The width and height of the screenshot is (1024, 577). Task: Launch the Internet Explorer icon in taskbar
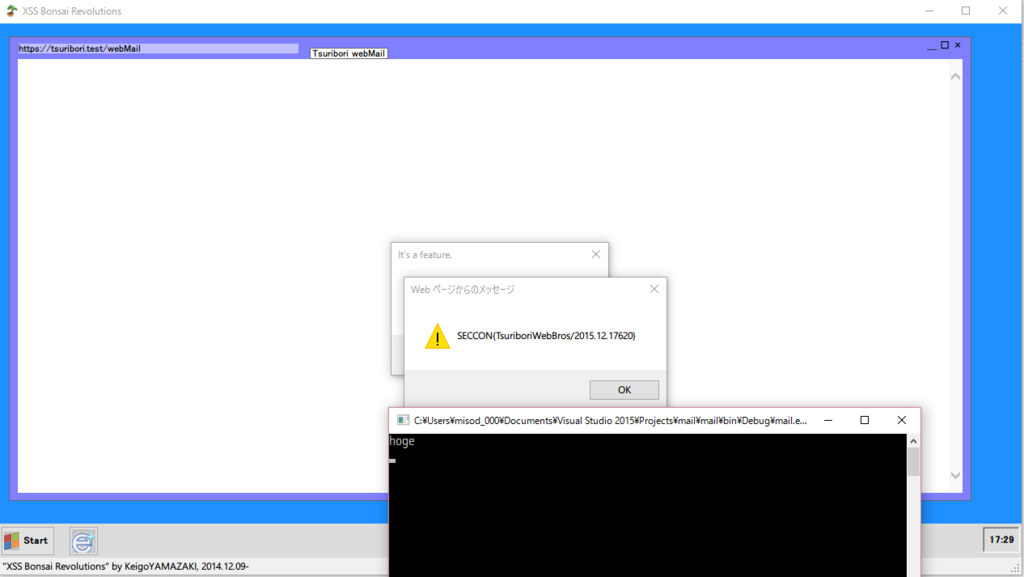(x=84, y=541)
